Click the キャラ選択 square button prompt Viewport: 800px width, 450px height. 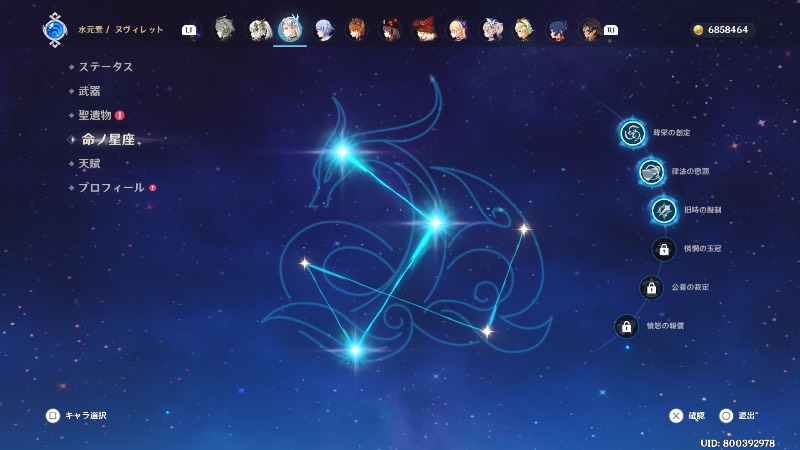coord(77,416)
